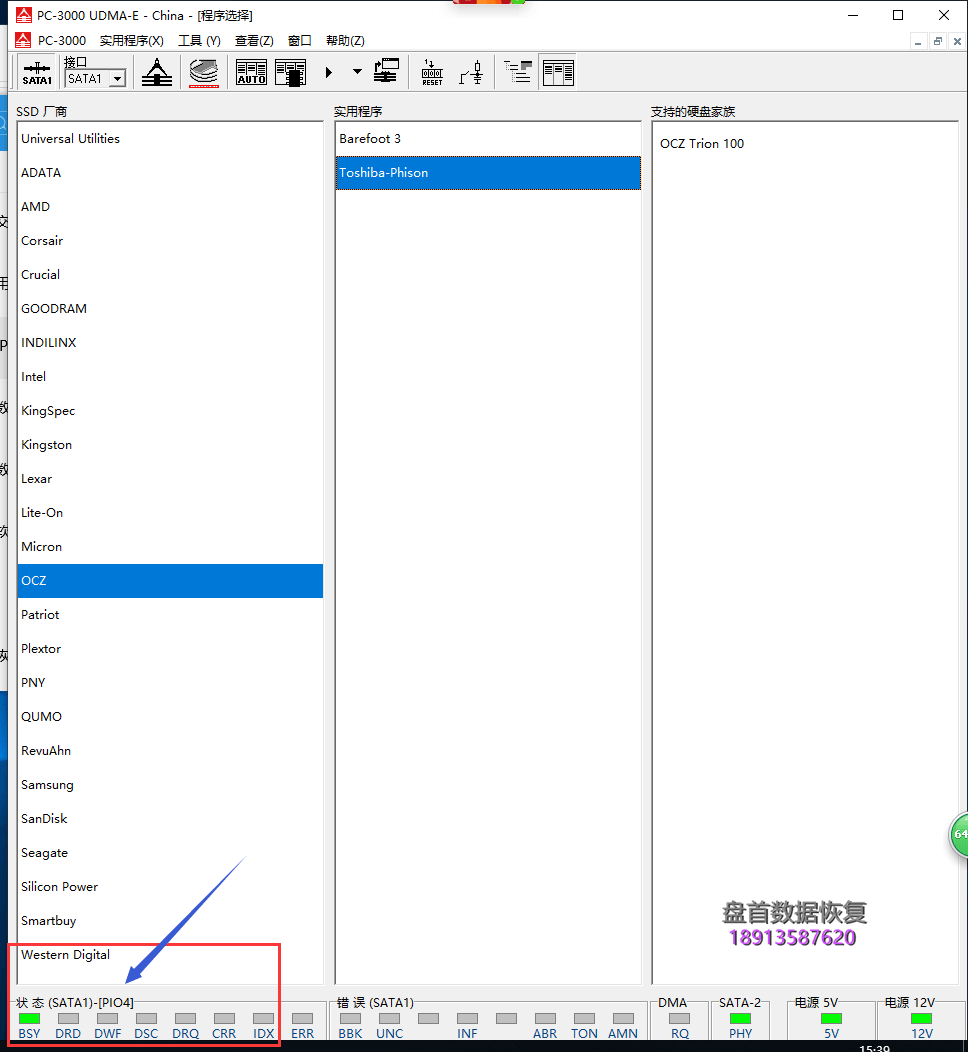Select RevuAhn in SSD vendor list

point(170,751)
